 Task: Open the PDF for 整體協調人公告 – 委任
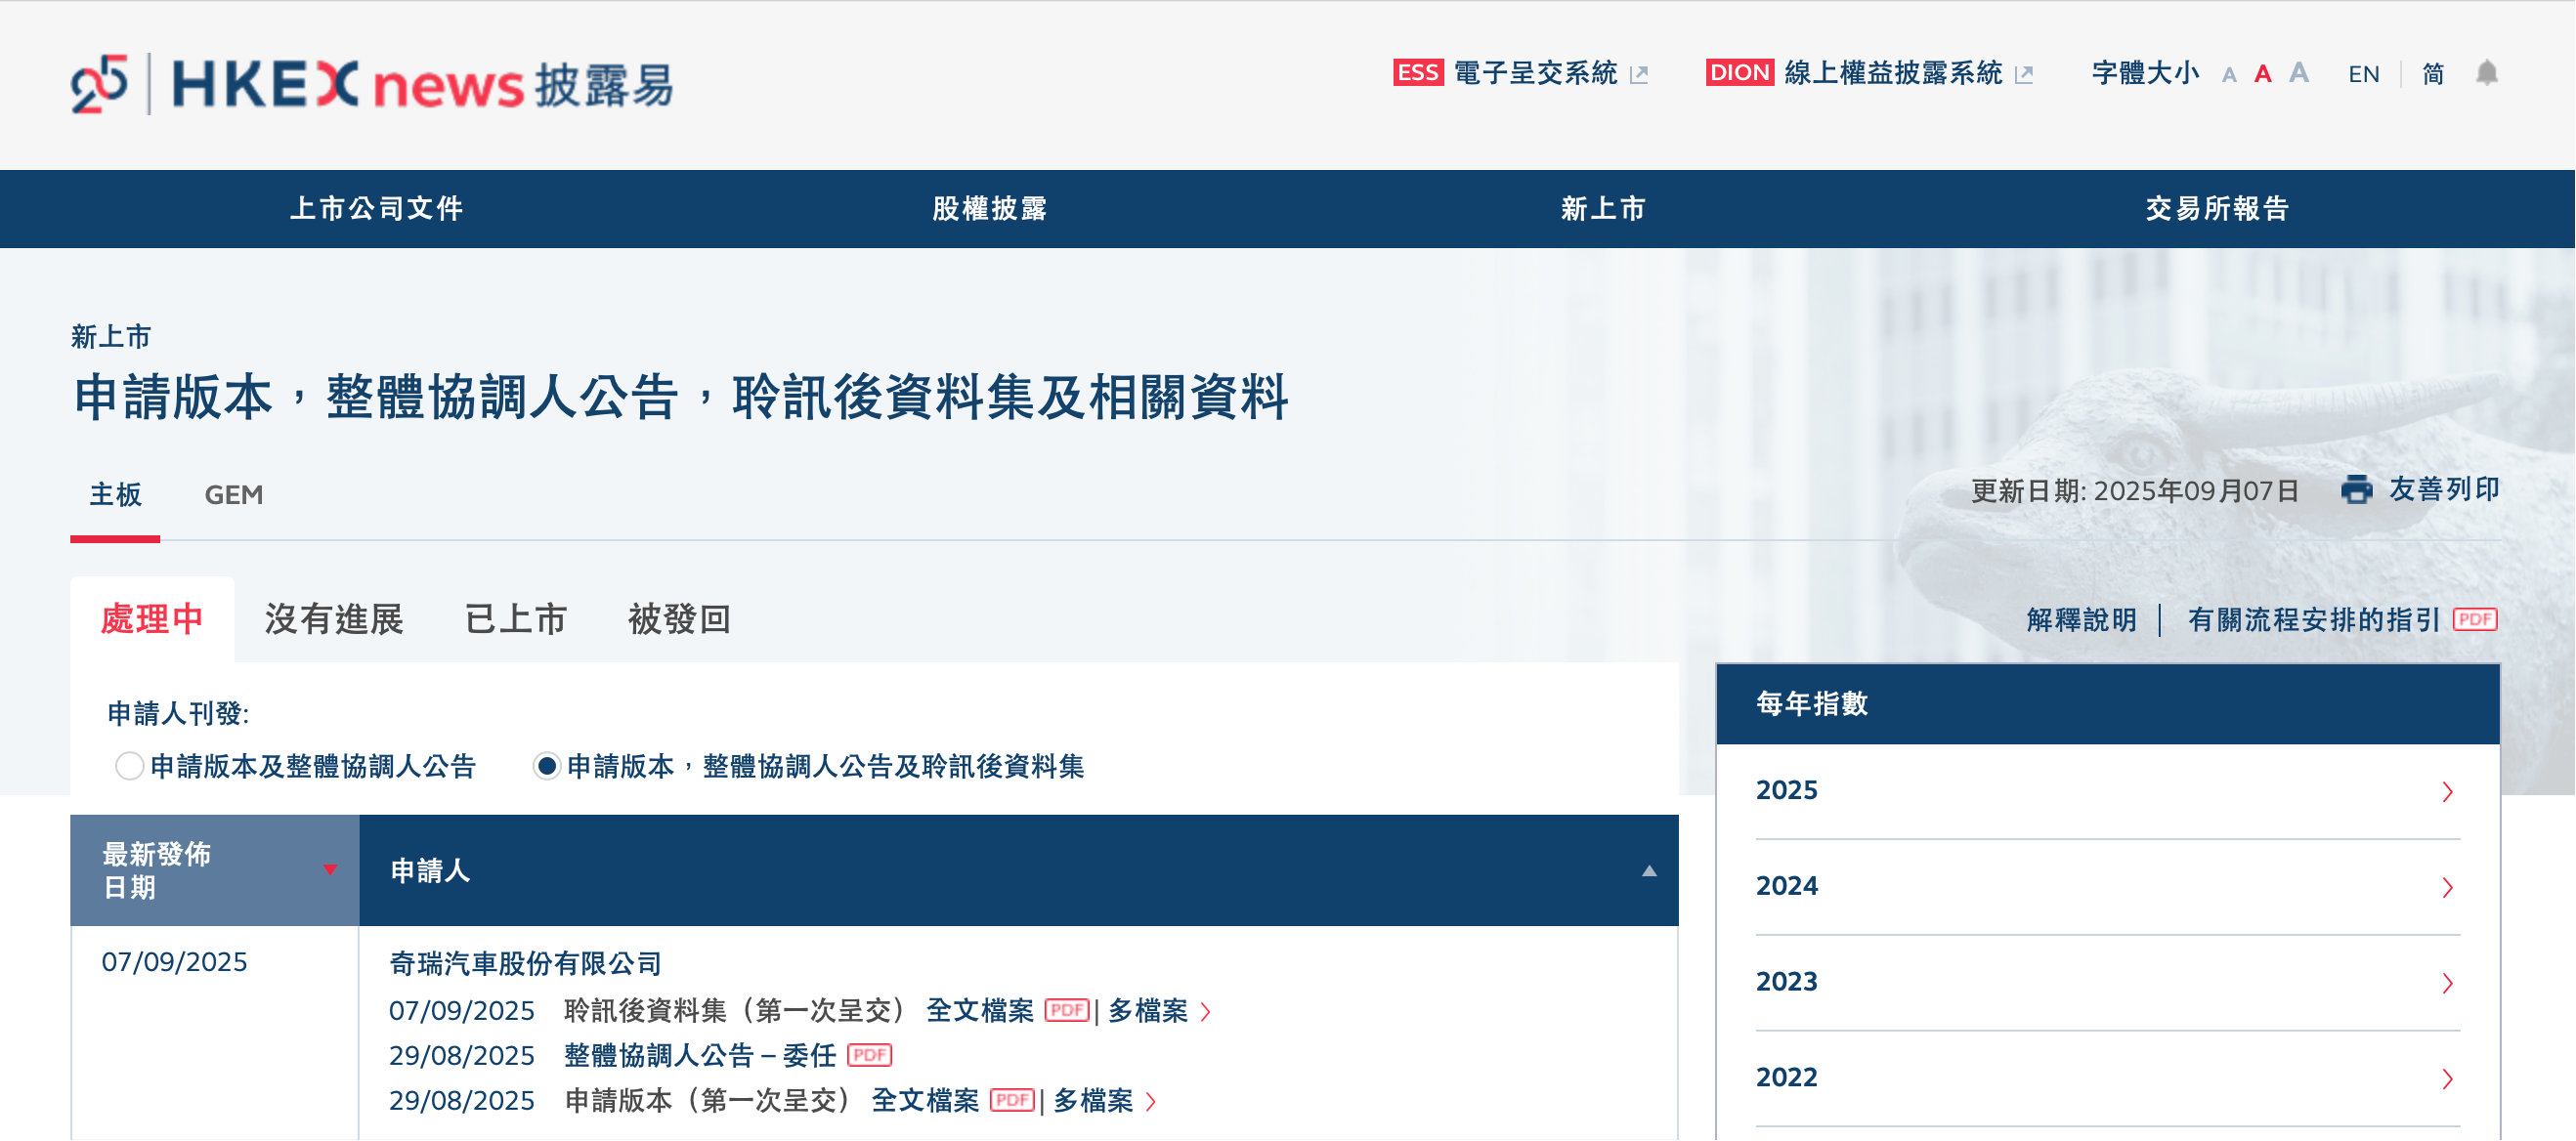871,1055
